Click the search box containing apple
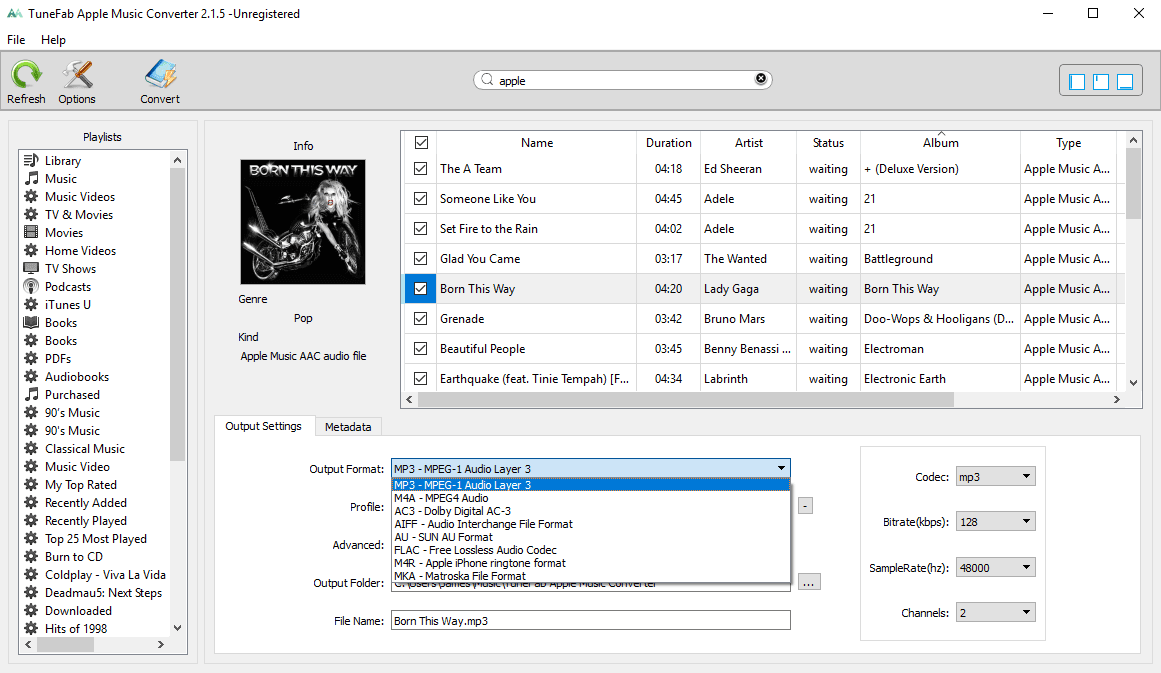The width and height of the screenshot is (1161, 673). pos(623,80)
